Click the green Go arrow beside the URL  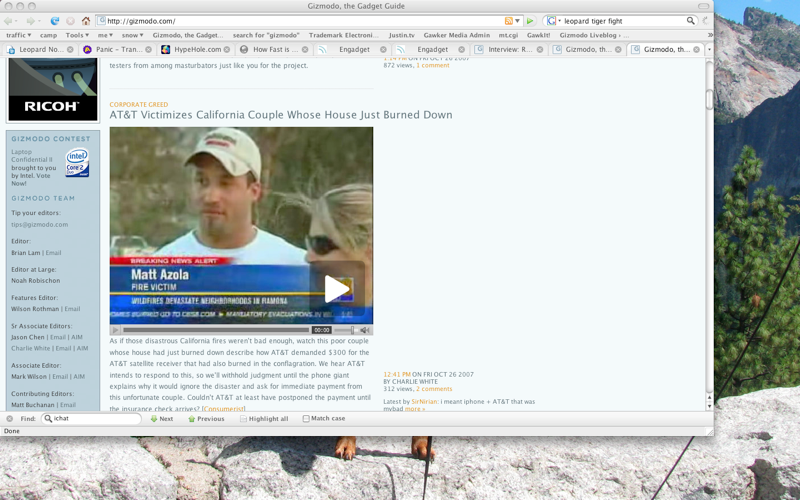click(530, 21)
